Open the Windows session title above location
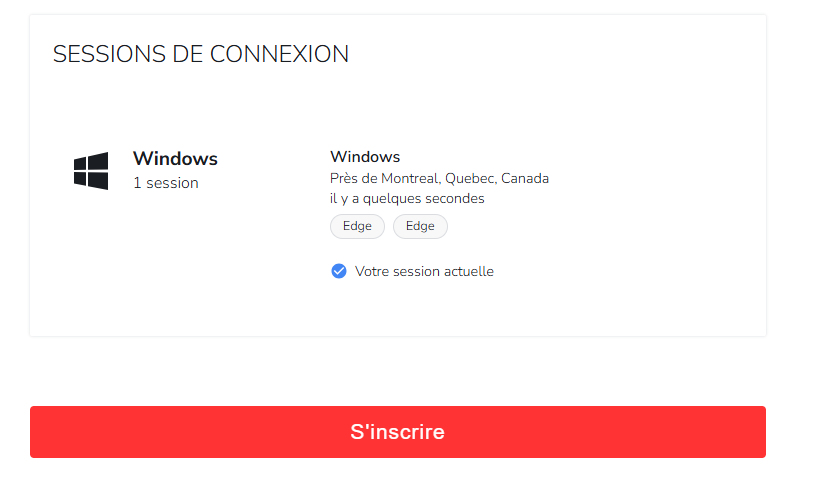818x499 pixels. pos(365,157)
